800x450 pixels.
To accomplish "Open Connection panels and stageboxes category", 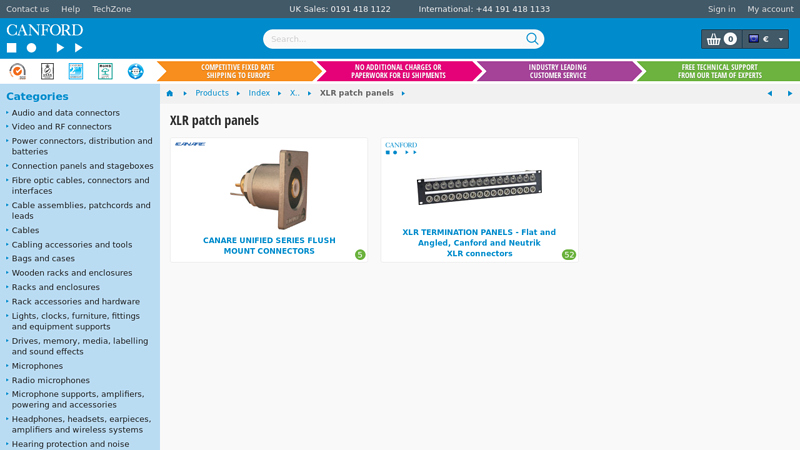I will click(x=82, y=166).
